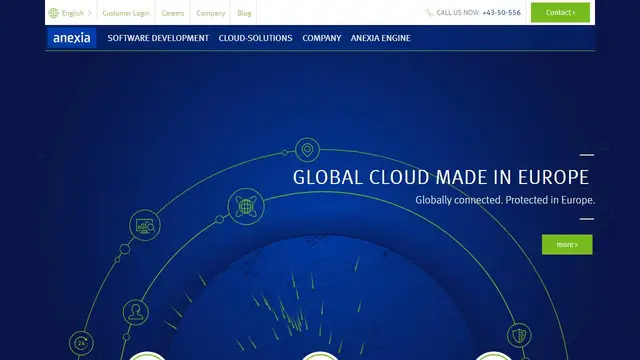Open the Customer Login link

click(126, 13)
